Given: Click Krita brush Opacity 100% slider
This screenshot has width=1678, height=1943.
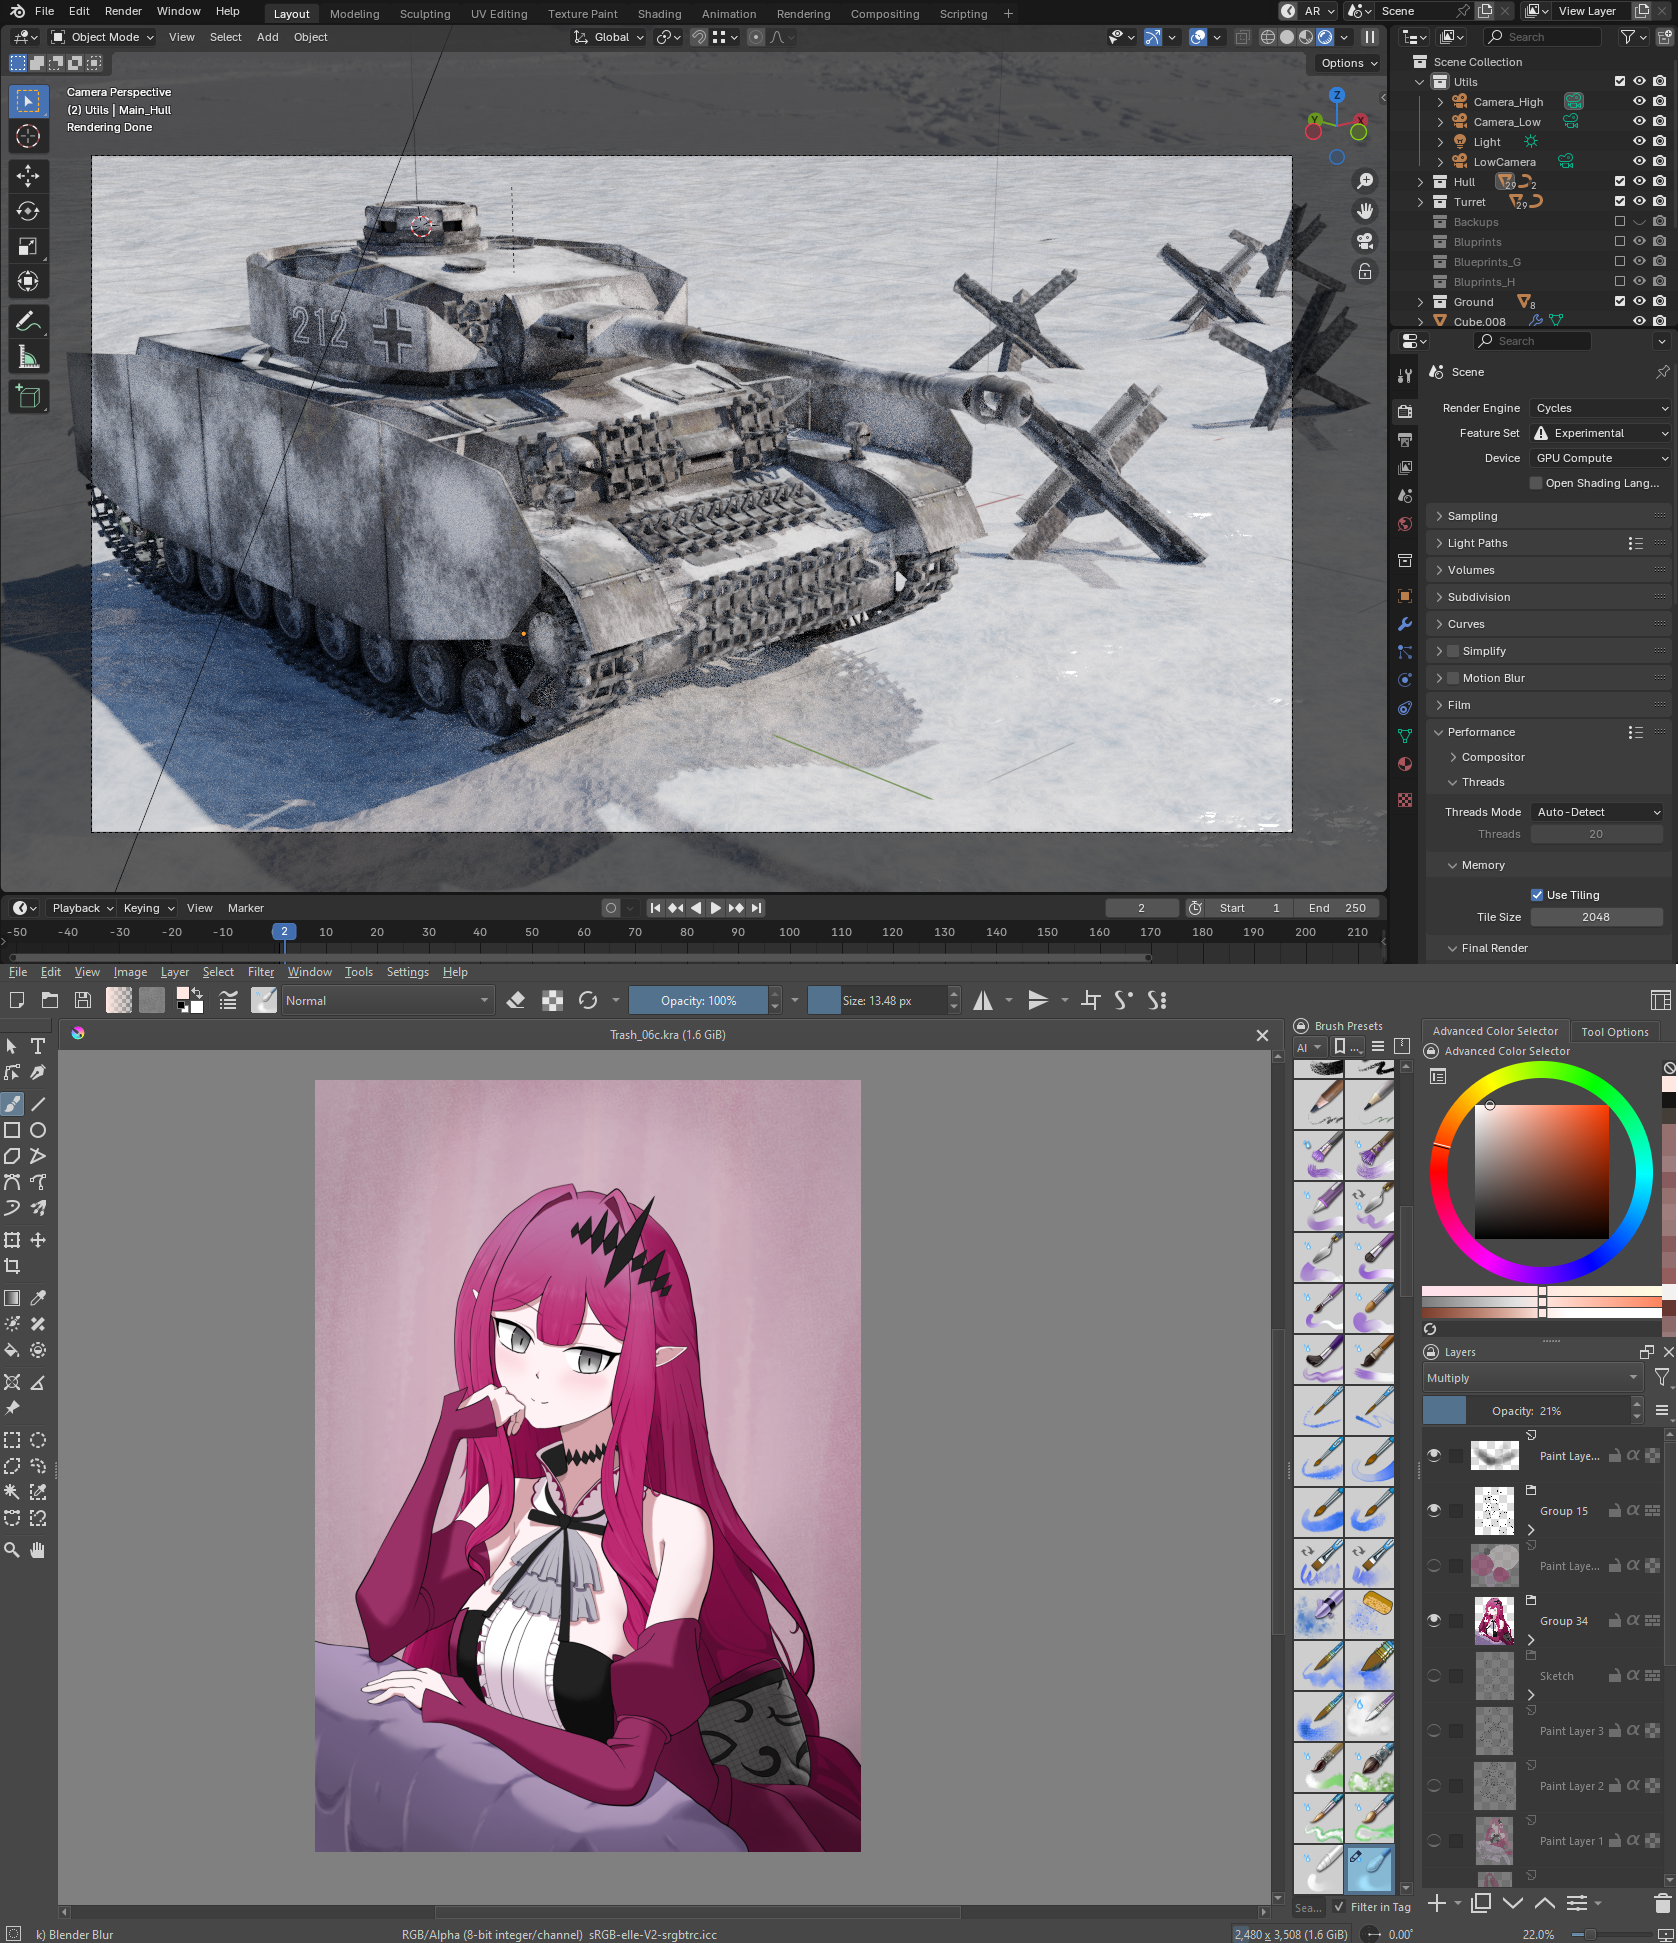Looking at the screenshot, I should click(699, 1000).
